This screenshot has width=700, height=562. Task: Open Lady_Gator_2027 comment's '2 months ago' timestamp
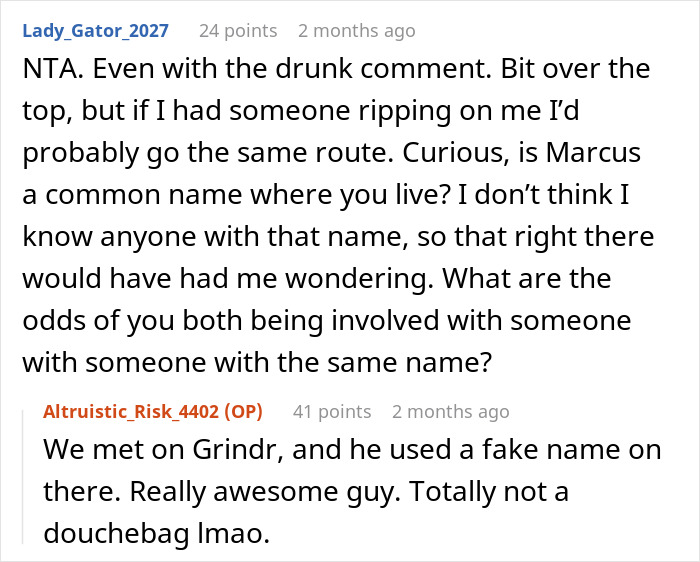pyautogui.click(x=364, y=31)
